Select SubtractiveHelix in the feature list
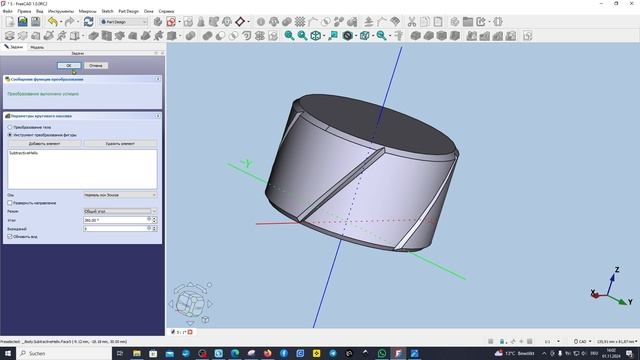 [24, 153]
